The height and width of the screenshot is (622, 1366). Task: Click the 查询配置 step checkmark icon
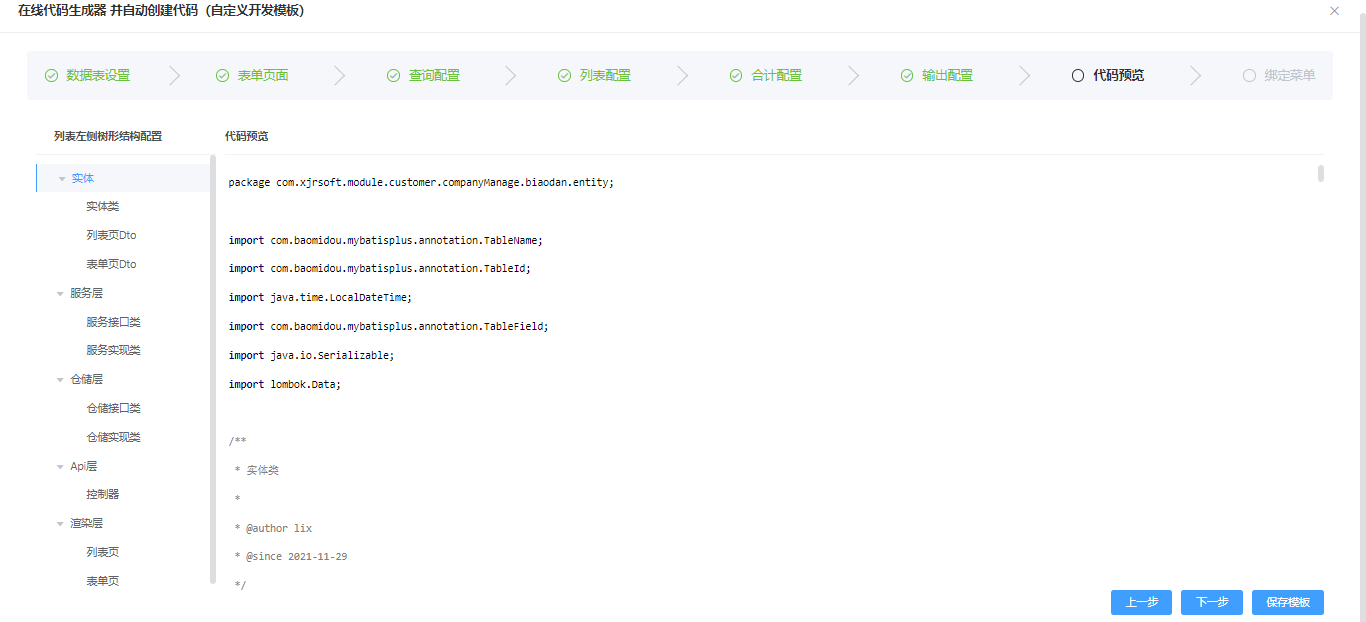pyautogui.click(x=393, y=76)
